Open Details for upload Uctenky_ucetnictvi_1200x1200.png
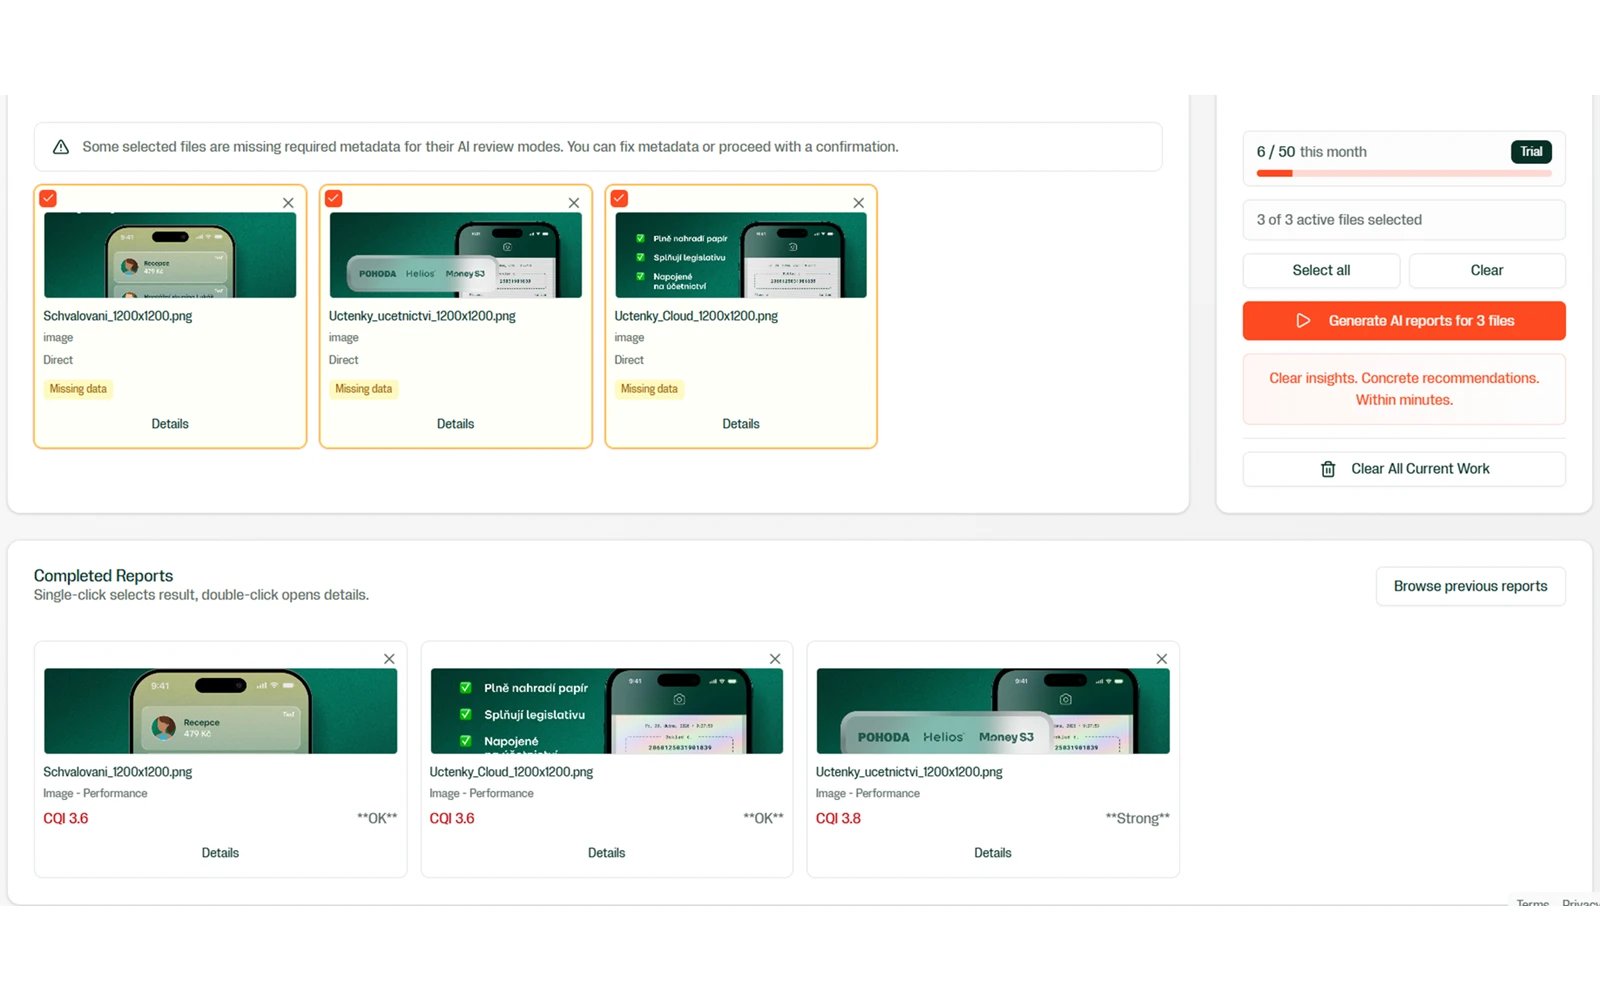 (x=455, y=424)
